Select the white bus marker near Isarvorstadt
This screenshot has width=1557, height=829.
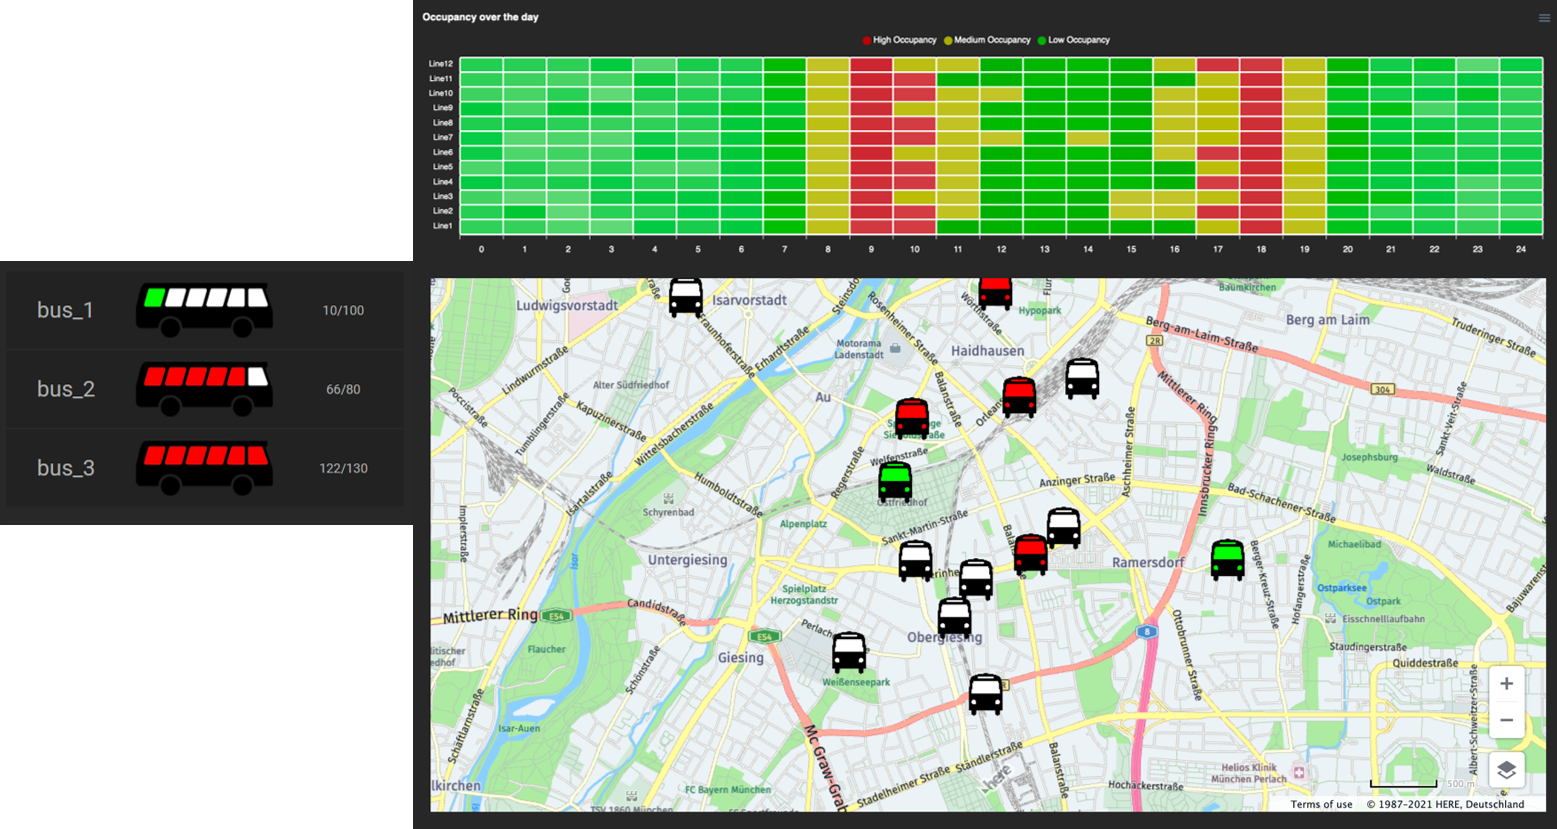coord(686,297)
